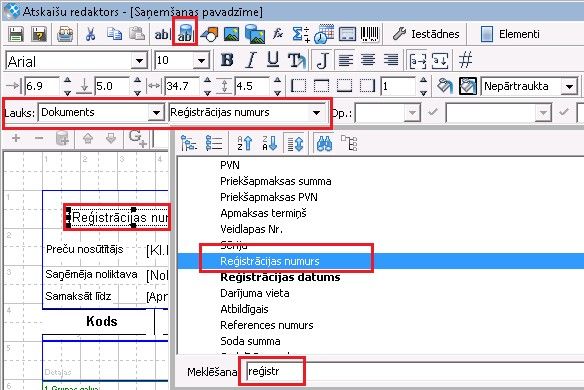The width and height of the screenshot is (584, 390).
Task: Sort fields A to Z ascending
Action: 245,143
